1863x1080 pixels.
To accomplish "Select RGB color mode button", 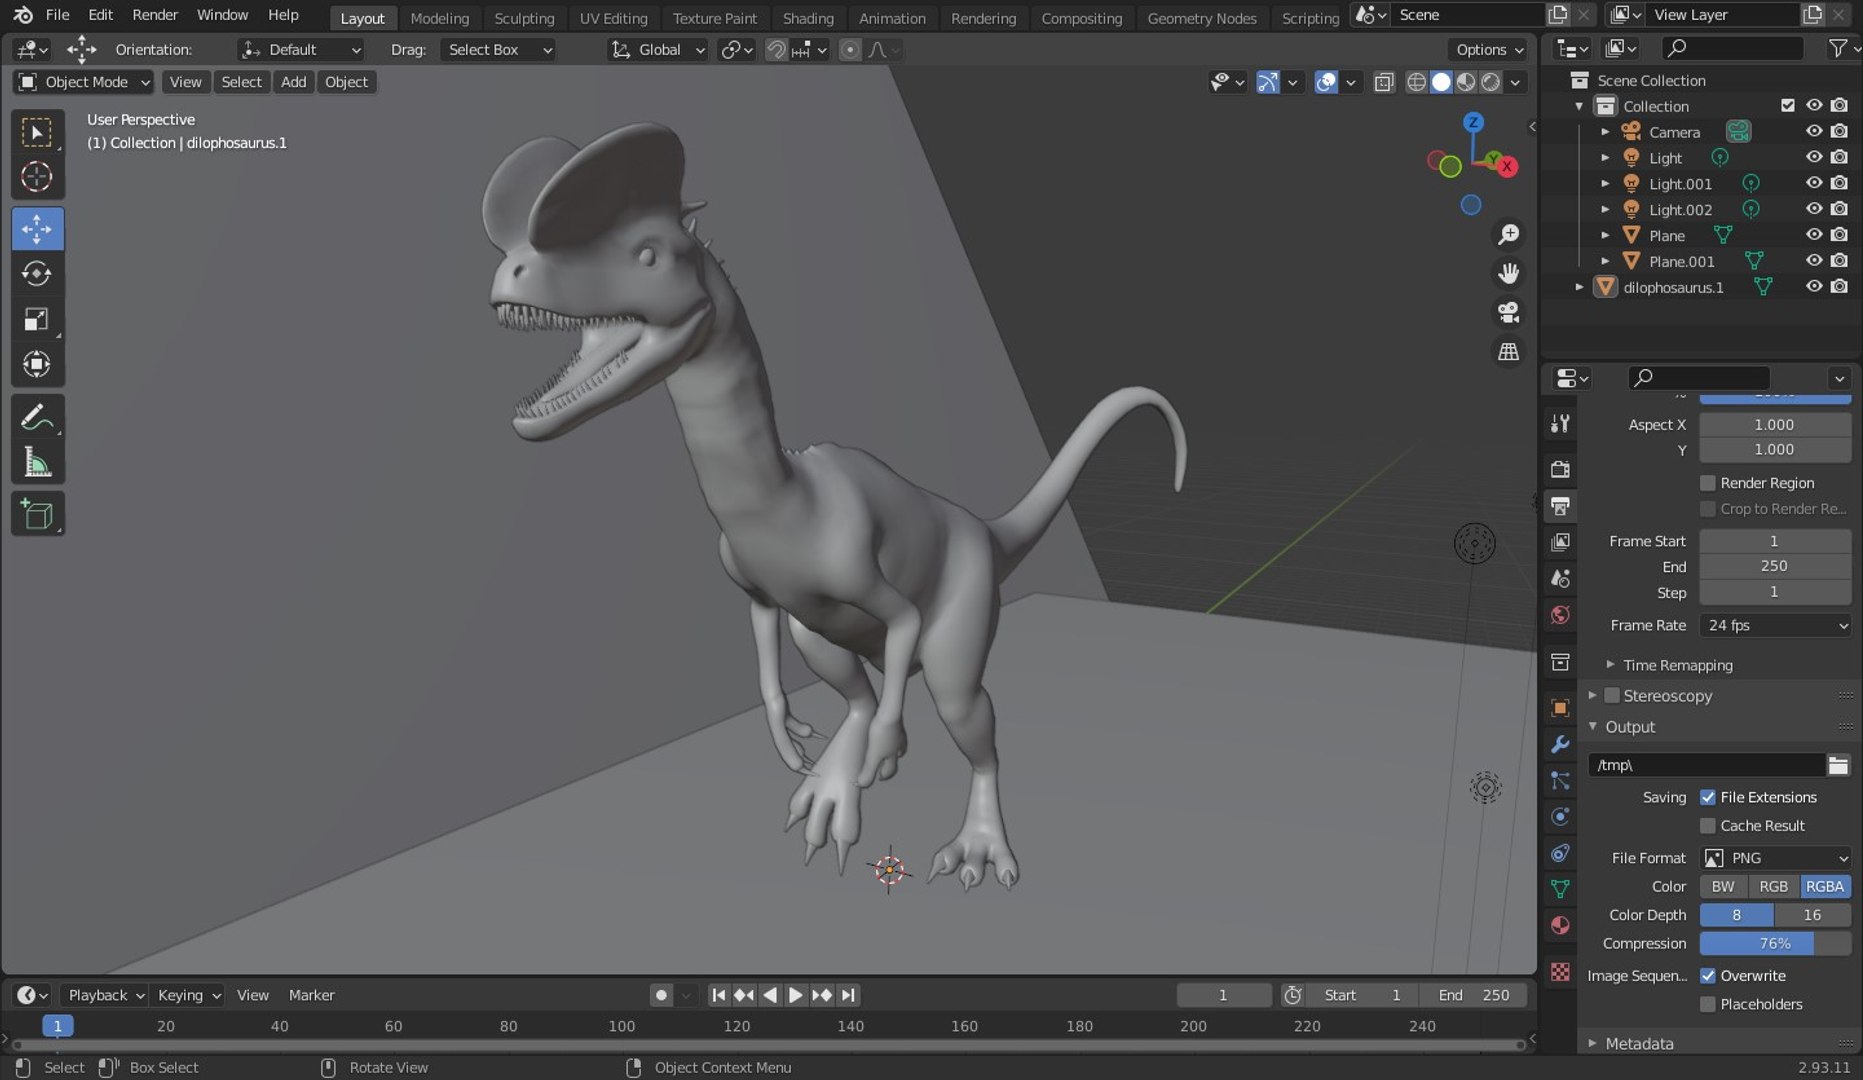I will (1773, 887).
